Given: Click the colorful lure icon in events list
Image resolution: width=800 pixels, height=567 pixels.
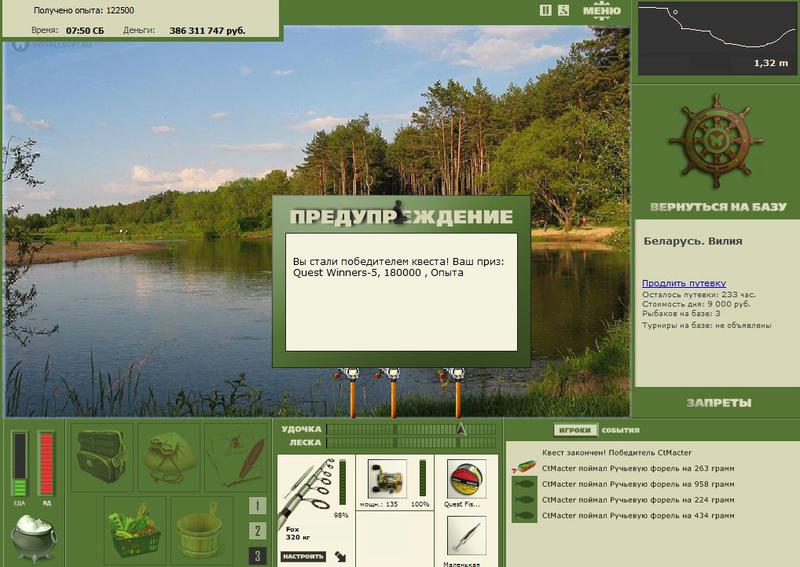Looking at the screenshot, I should 524,466.
